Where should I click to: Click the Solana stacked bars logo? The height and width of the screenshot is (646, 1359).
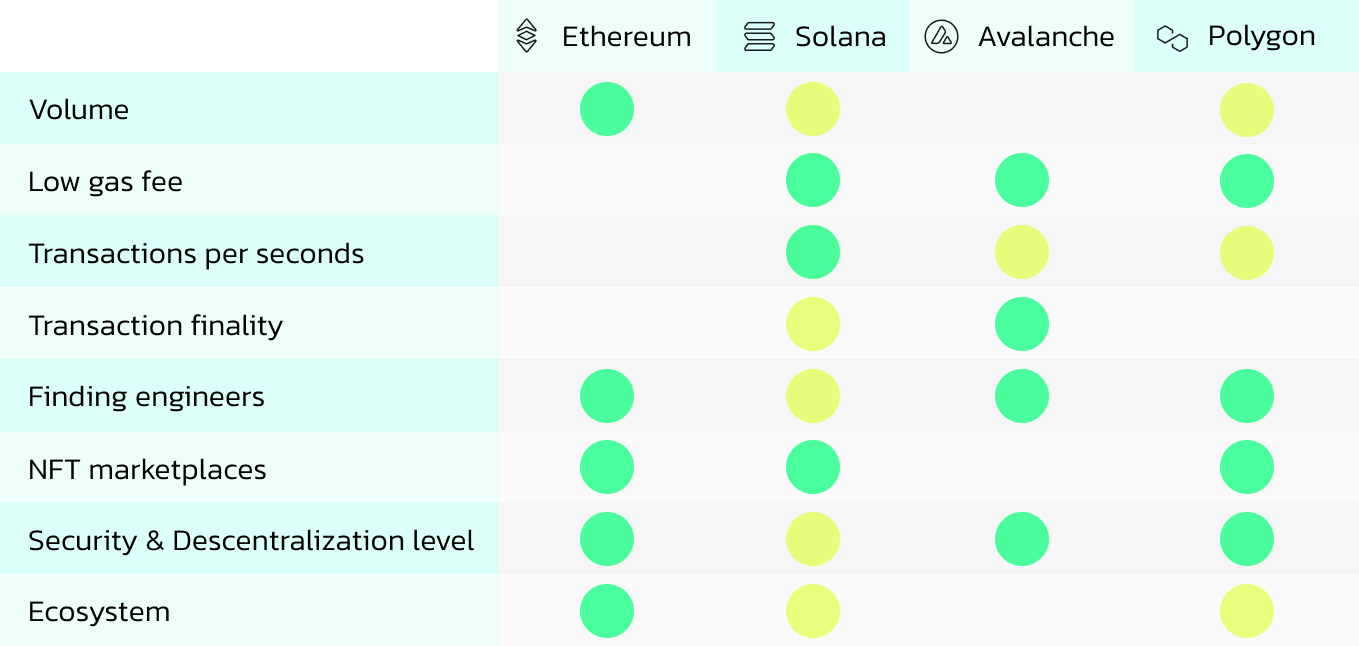point(760,37)
